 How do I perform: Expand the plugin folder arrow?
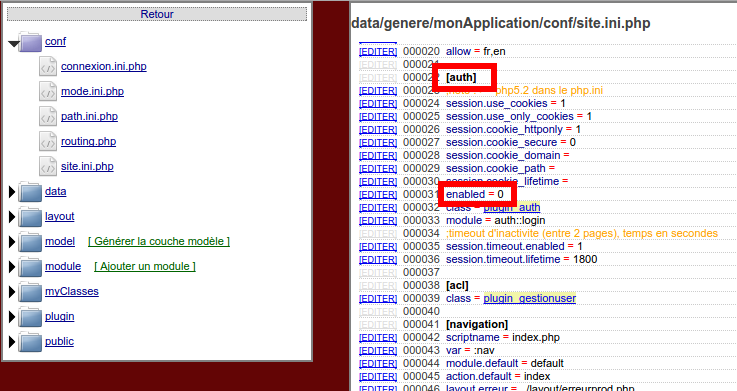[12, 317]
